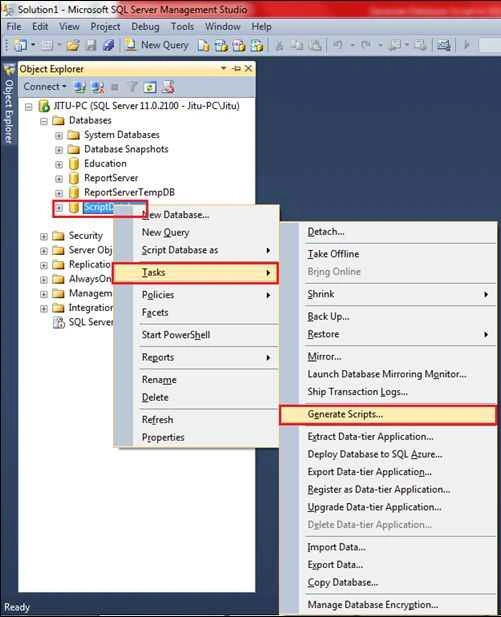Open the Connect dropdown in Object Explorer
Image resolution: width=501 pixels, height=617 pixels.
click(45, 87)
